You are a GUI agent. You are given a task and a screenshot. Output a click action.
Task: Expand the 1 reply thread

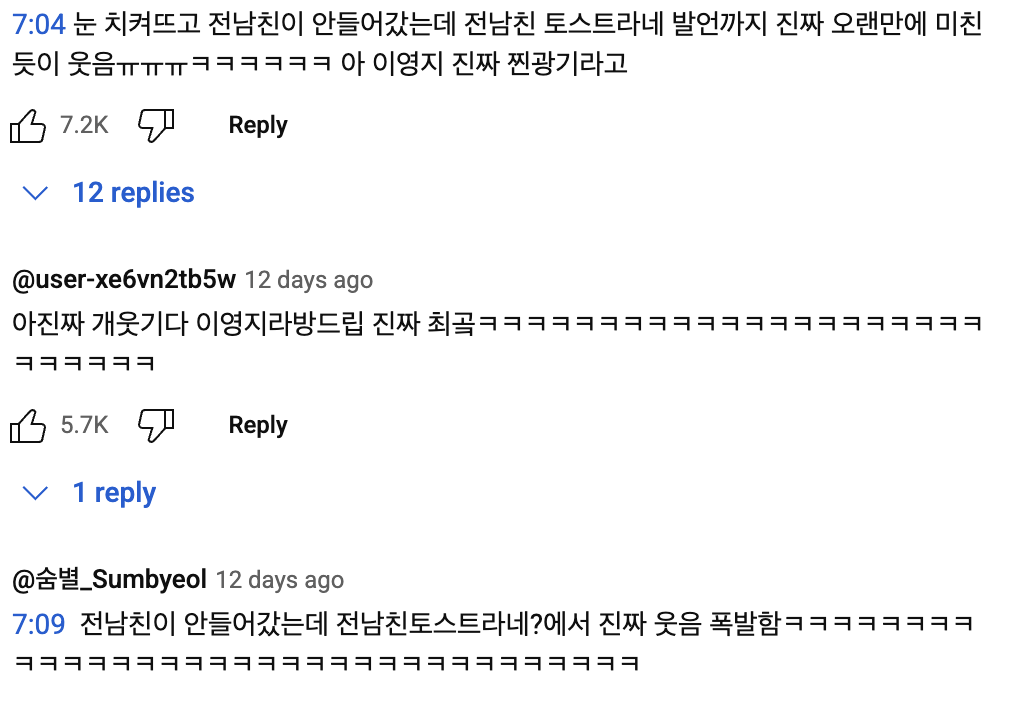[x=89, y=493]
